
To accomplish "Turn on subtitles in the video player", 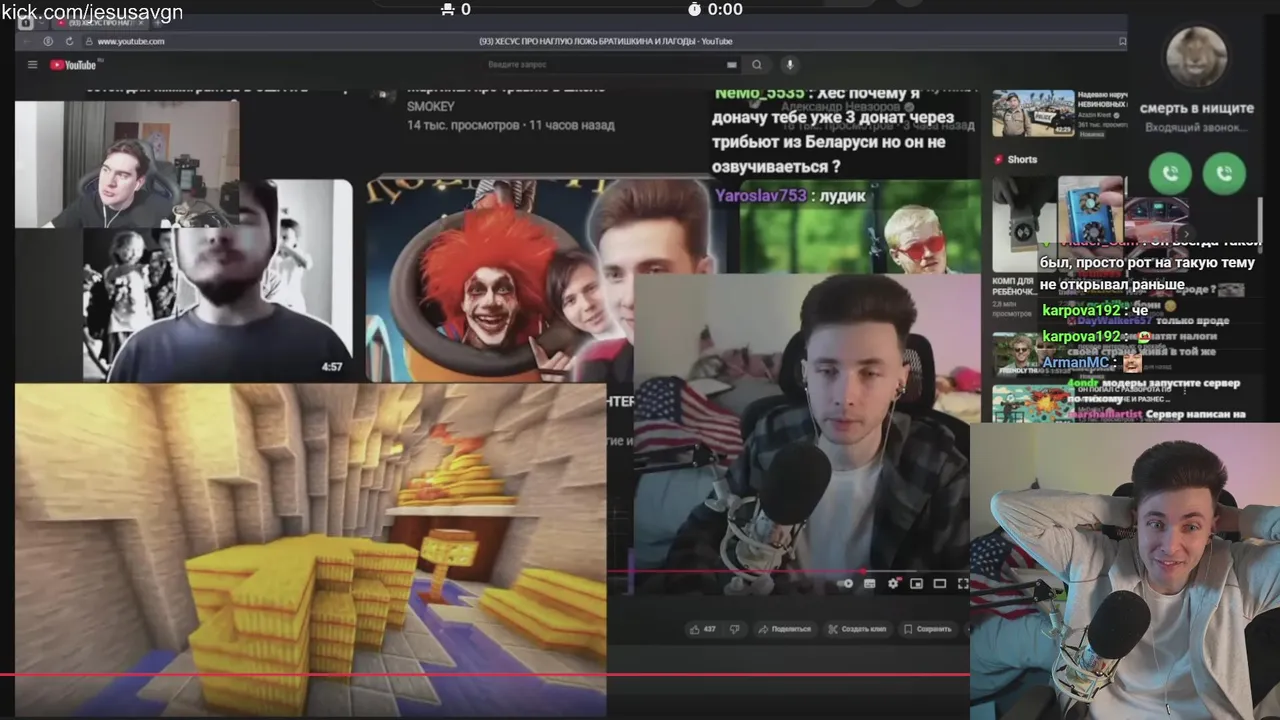I will [869, 583].
